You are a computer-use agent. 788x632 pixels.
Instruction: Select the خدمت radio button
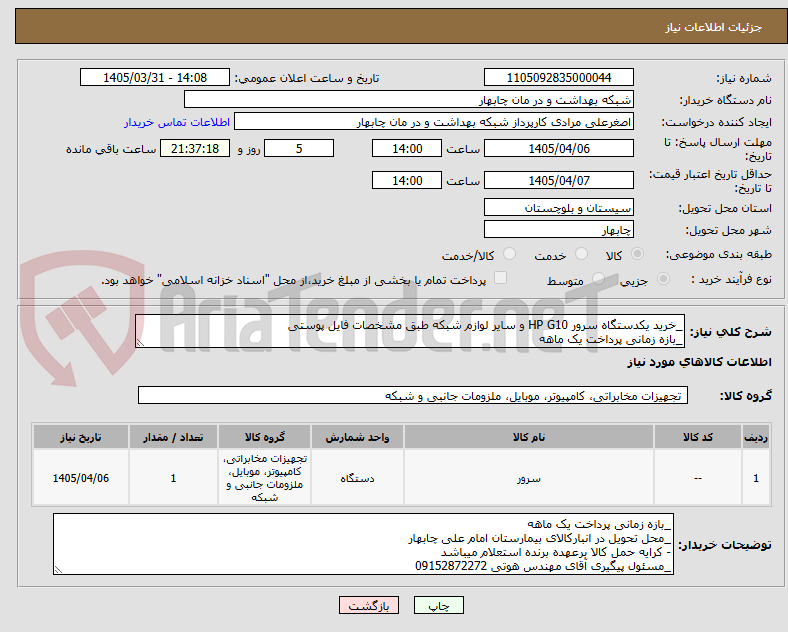[581, 254]
